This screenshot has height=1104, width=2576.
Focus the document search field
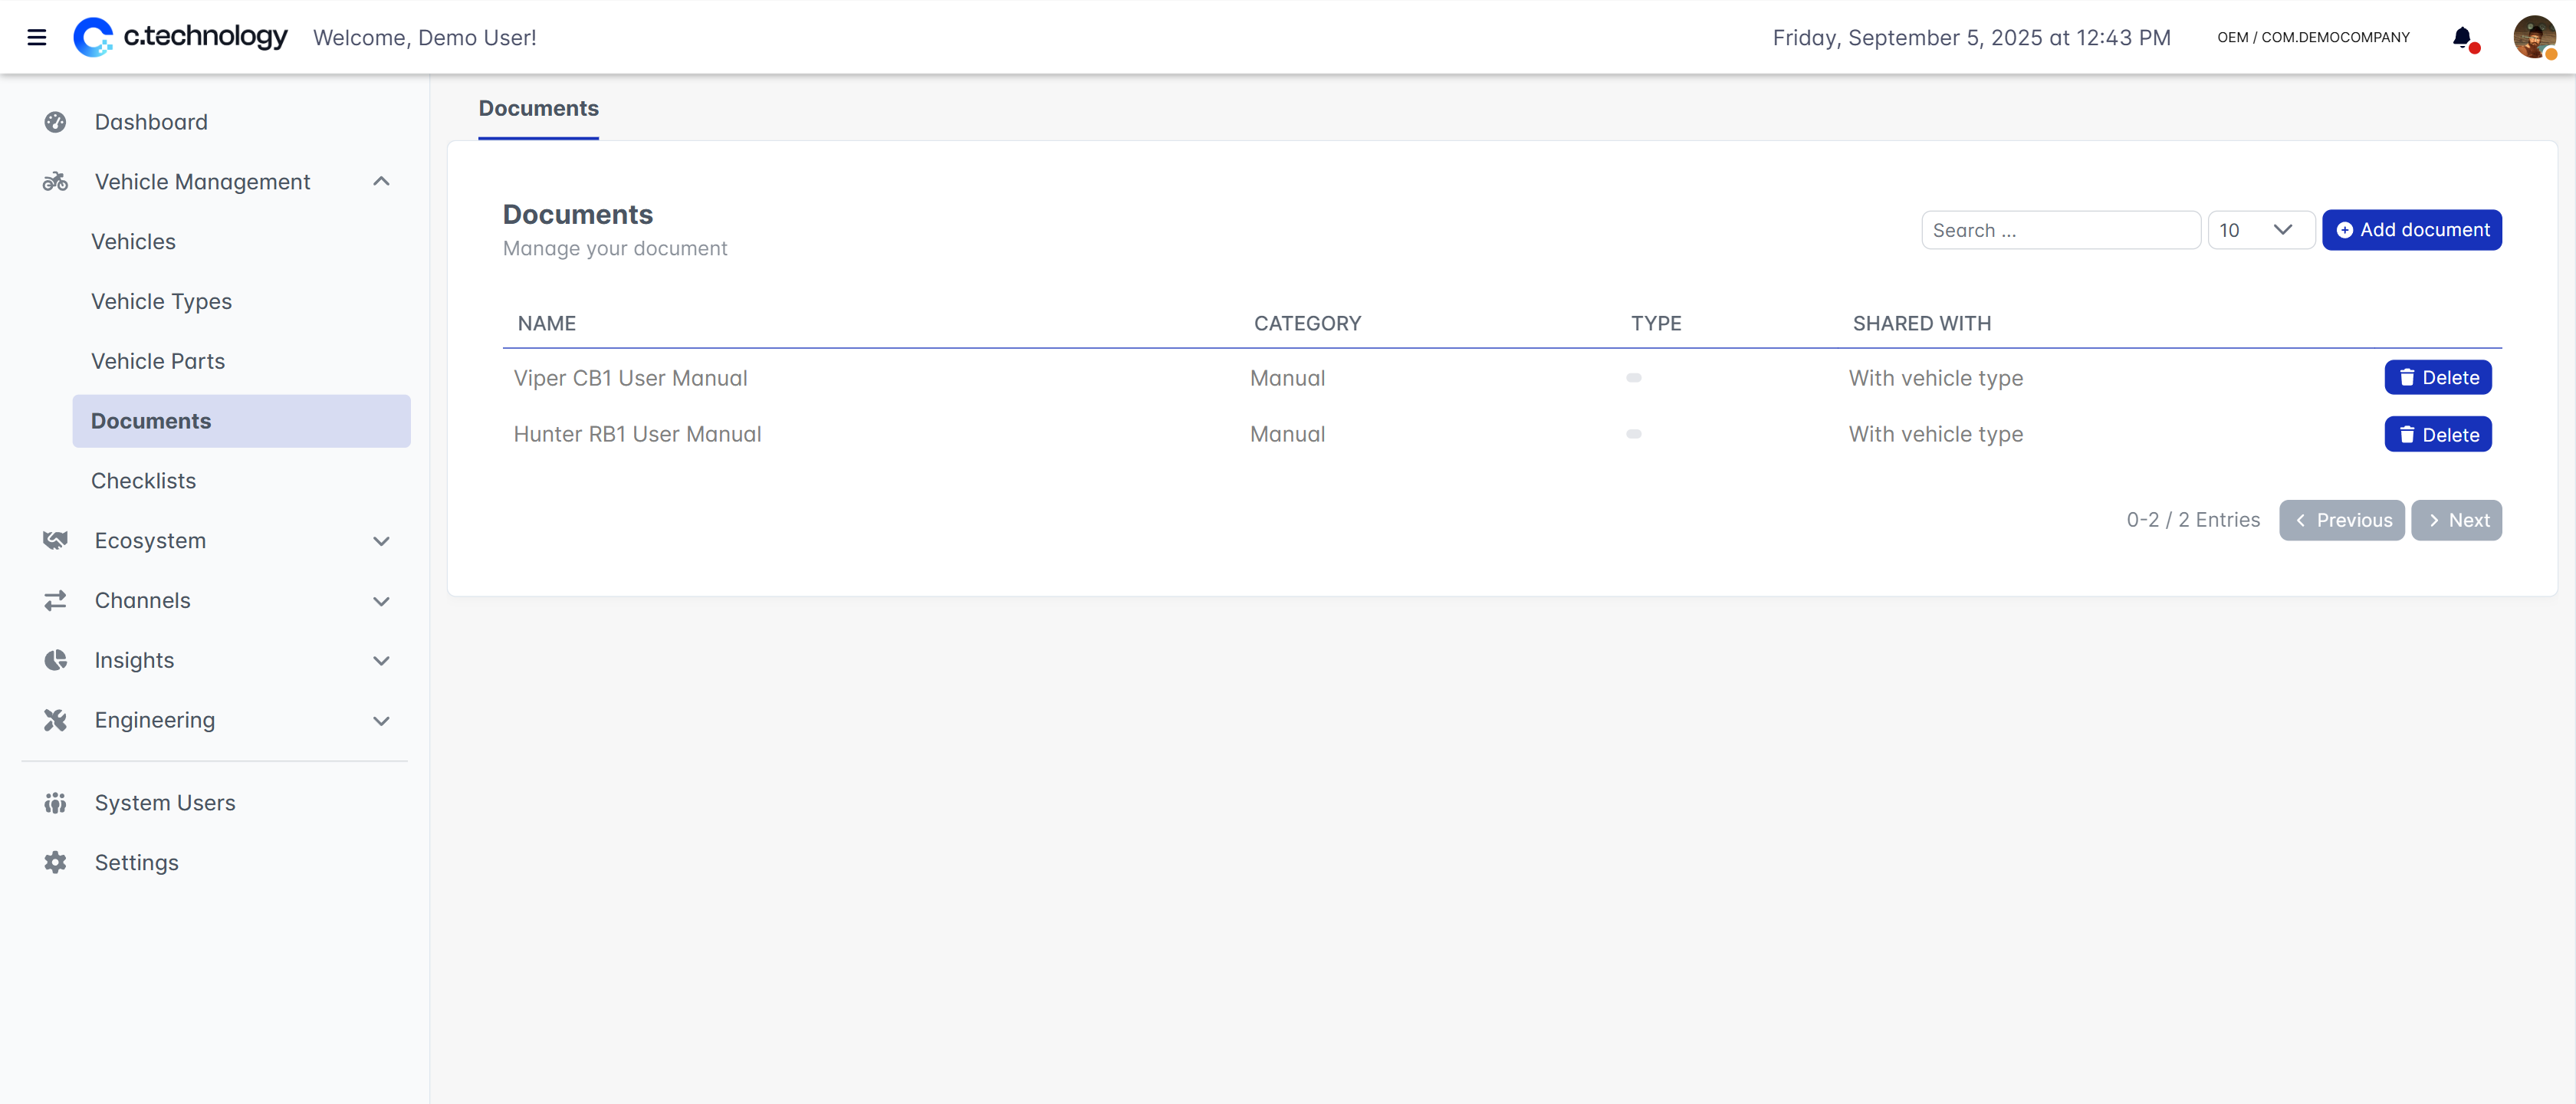point(2059,230)
